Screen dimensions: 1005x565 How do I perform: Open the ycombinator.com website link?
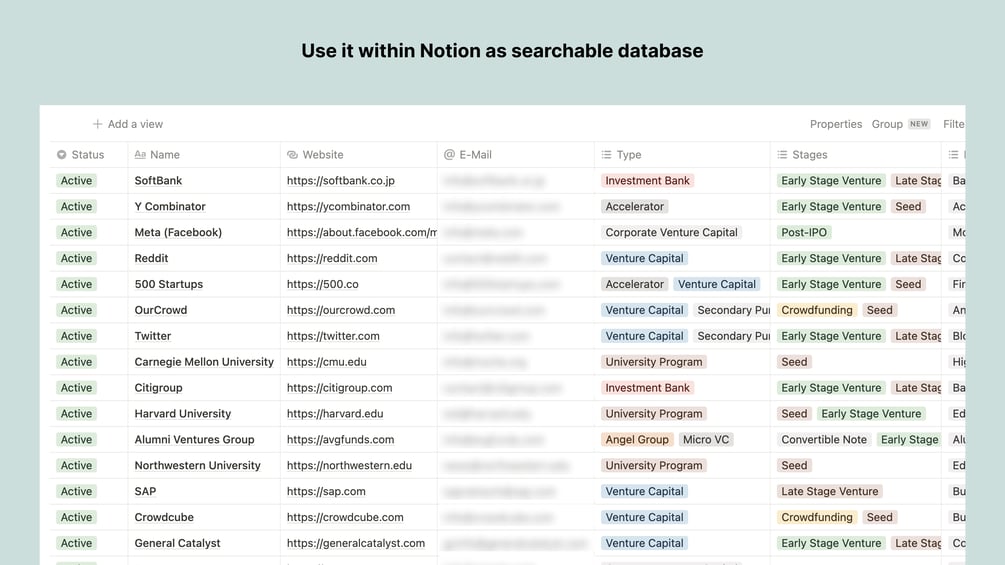[x=348, y=207]
